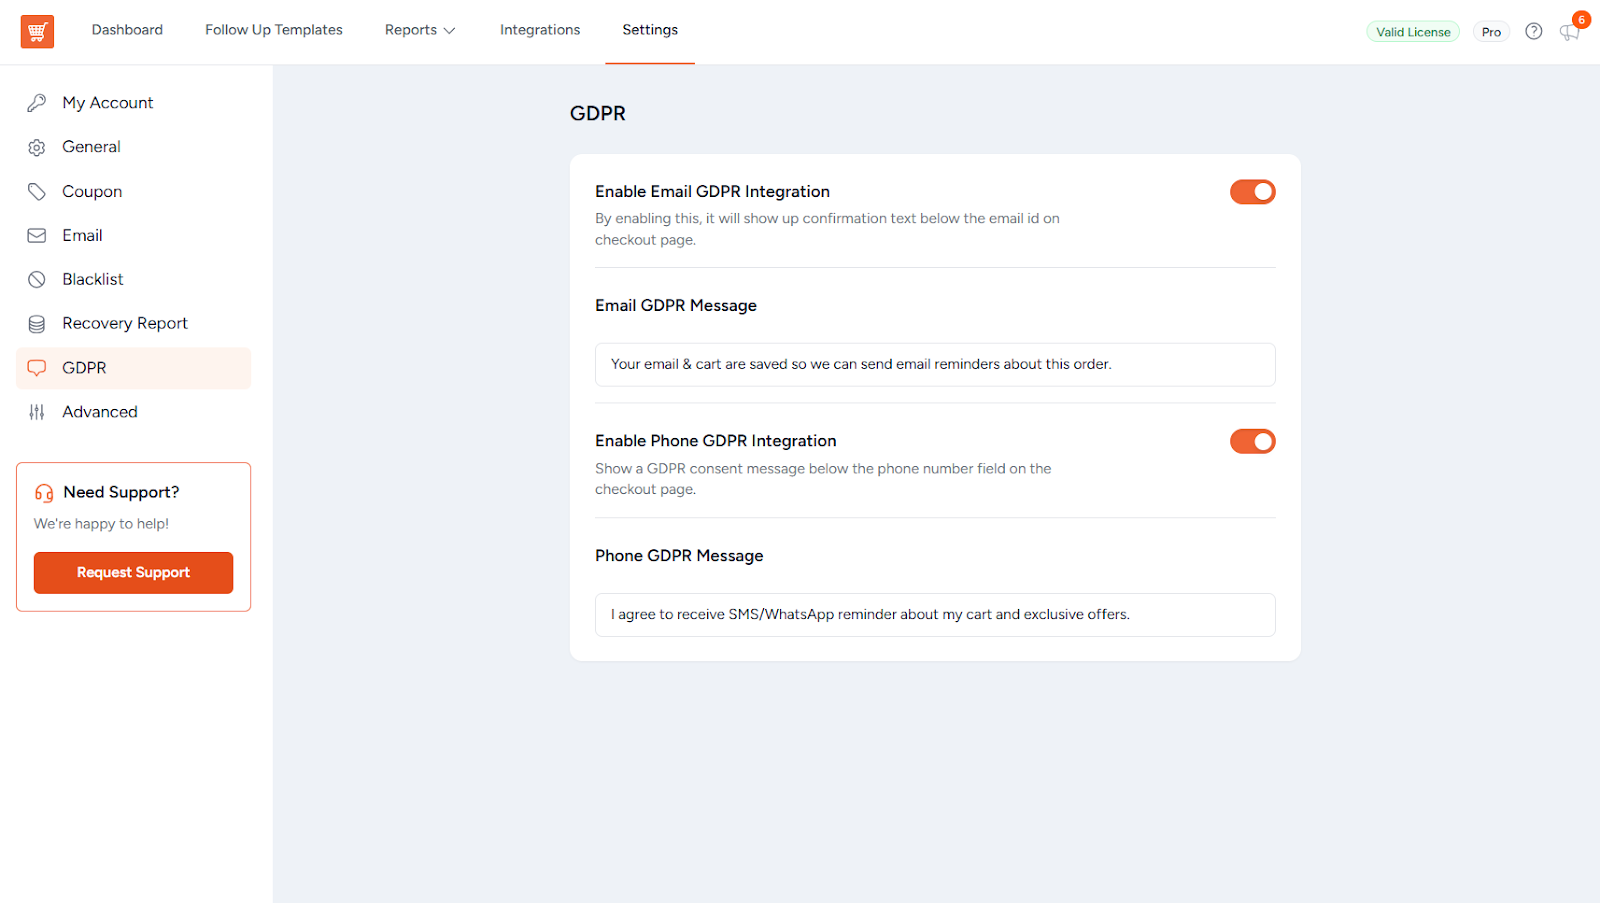Open the help question mark icon
This screenshot has width=1600, height=903.
pyautogui.click(x=1534, y=31)
